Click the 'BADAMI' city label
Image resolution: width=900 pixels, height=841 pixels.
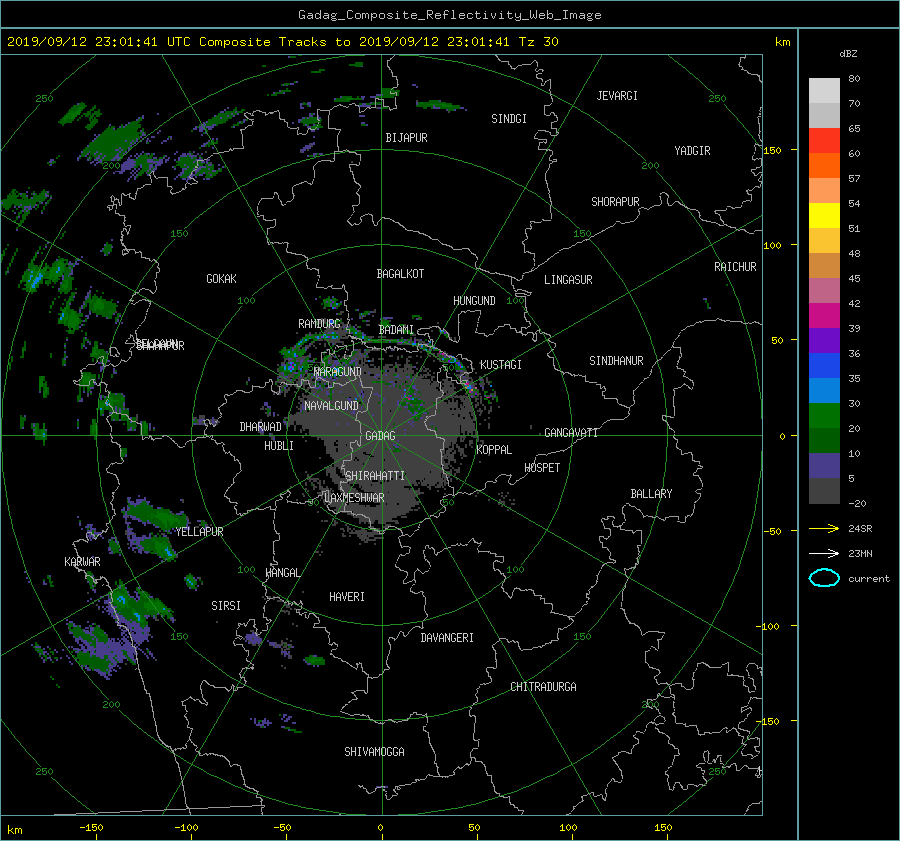[396, 330]
